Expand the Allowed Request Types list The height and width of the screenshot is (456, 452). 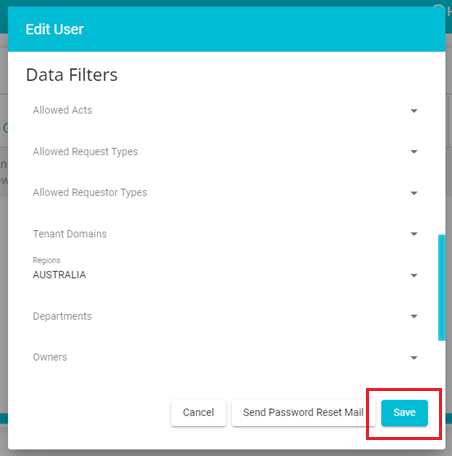pyautogui.click(x=225, y=152)
